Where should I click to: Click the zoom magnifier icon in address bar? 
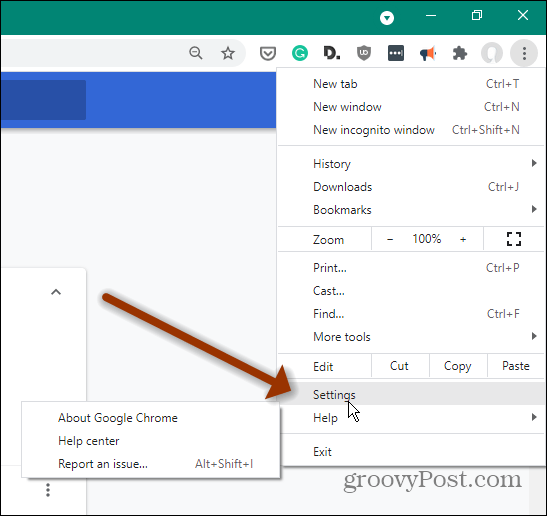(x=196, y=53)
